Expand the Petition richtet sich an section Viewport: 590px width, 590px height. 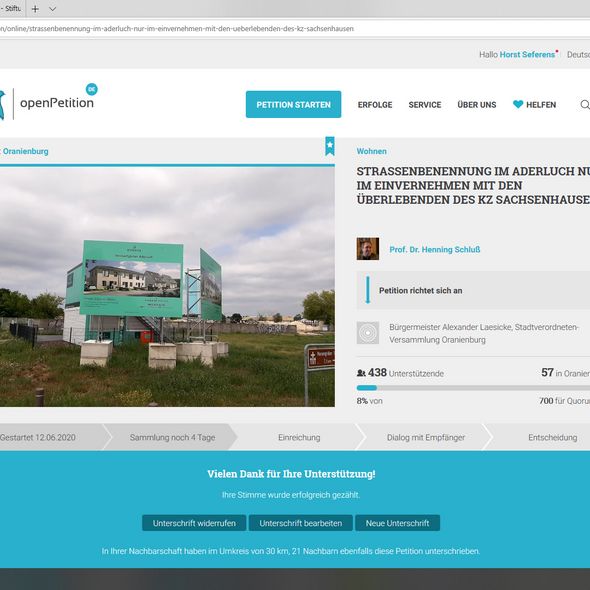[473, 290]
